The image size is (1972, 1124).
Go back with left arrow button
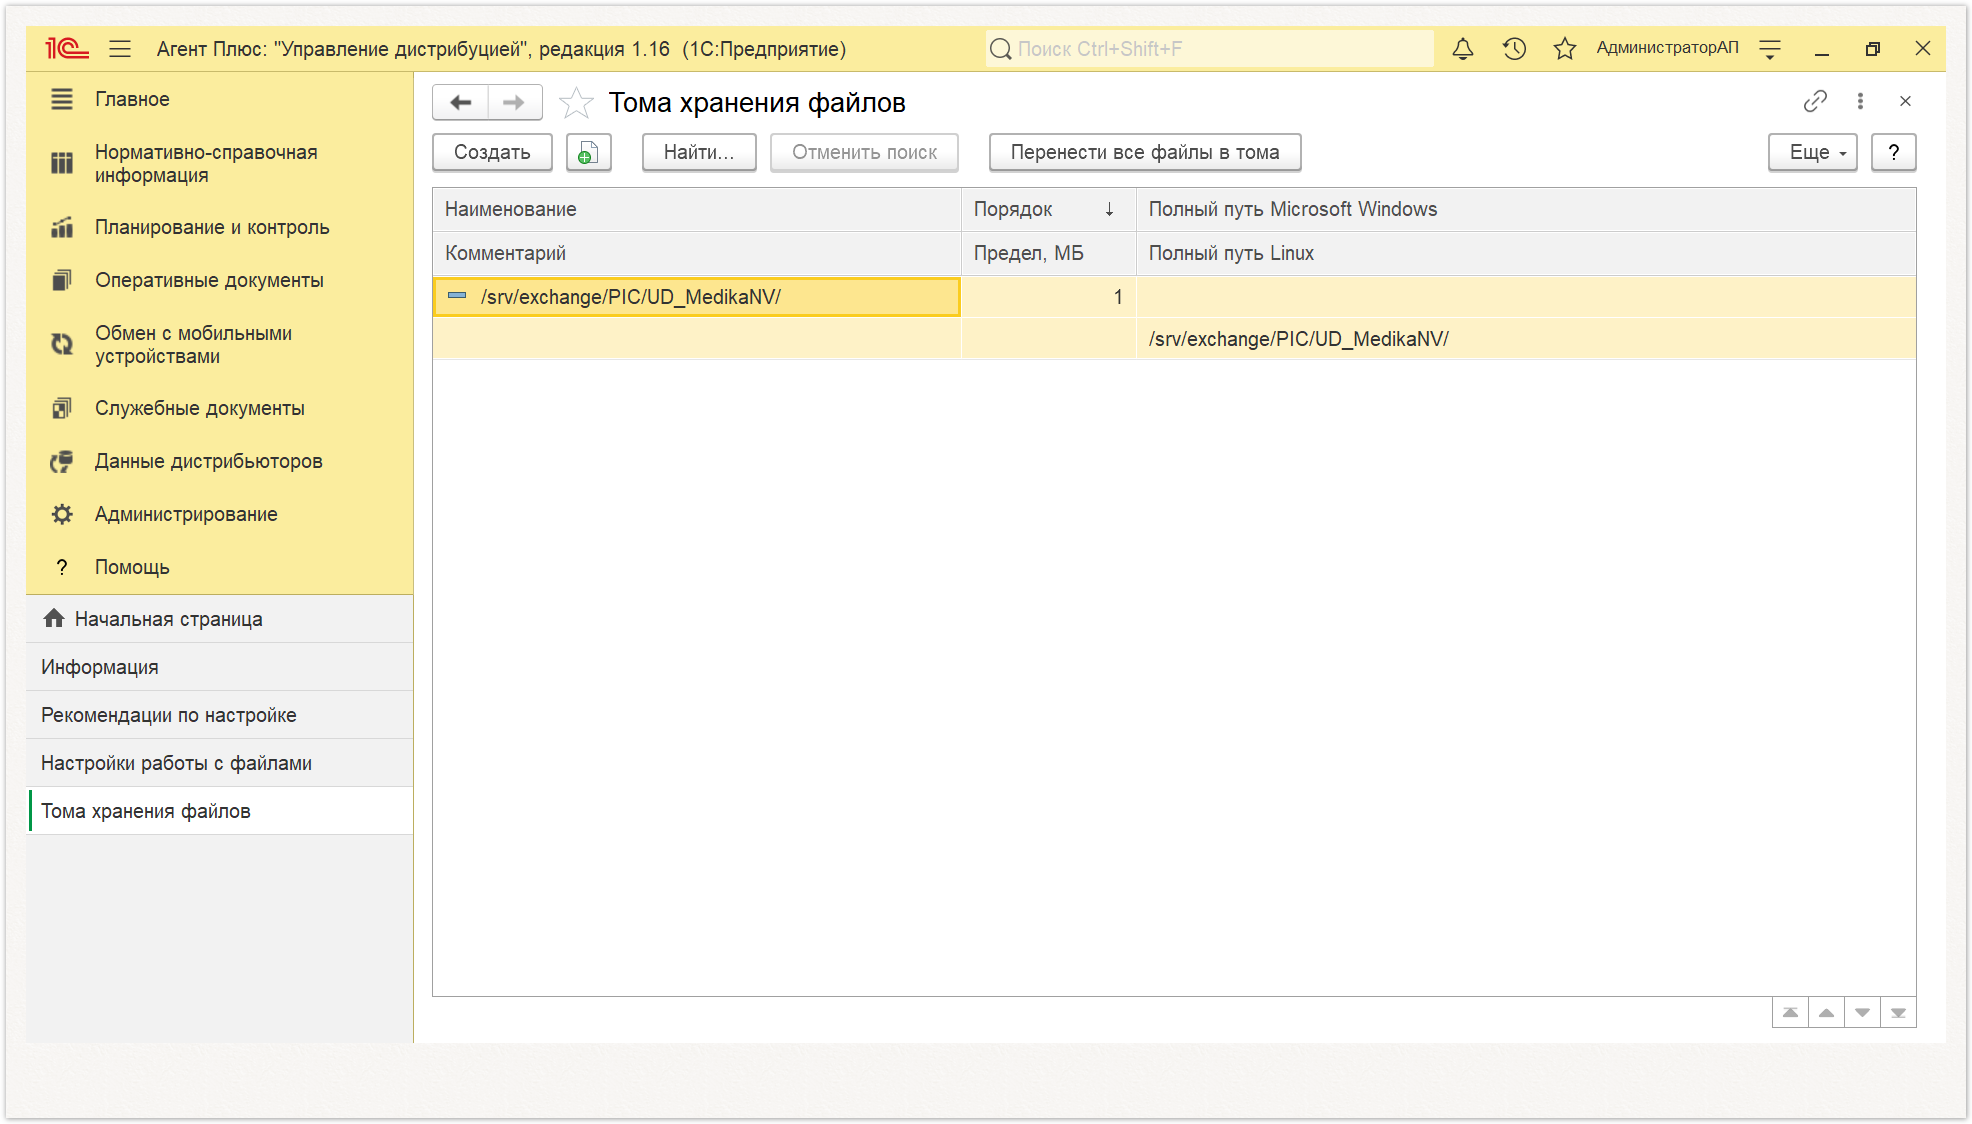tap(460, 102)
